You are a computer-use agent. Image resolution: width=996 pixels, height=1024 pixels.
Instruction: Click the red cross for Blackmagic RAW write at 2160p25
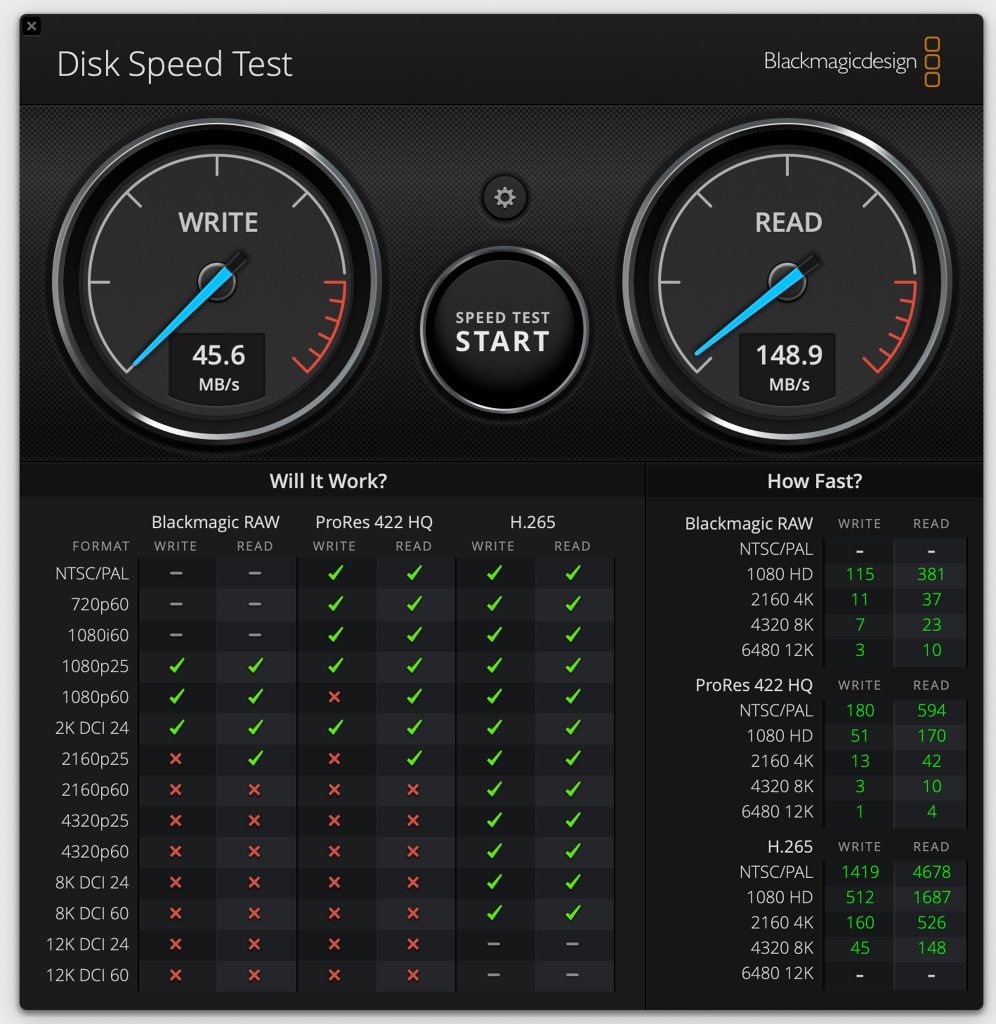176,759
